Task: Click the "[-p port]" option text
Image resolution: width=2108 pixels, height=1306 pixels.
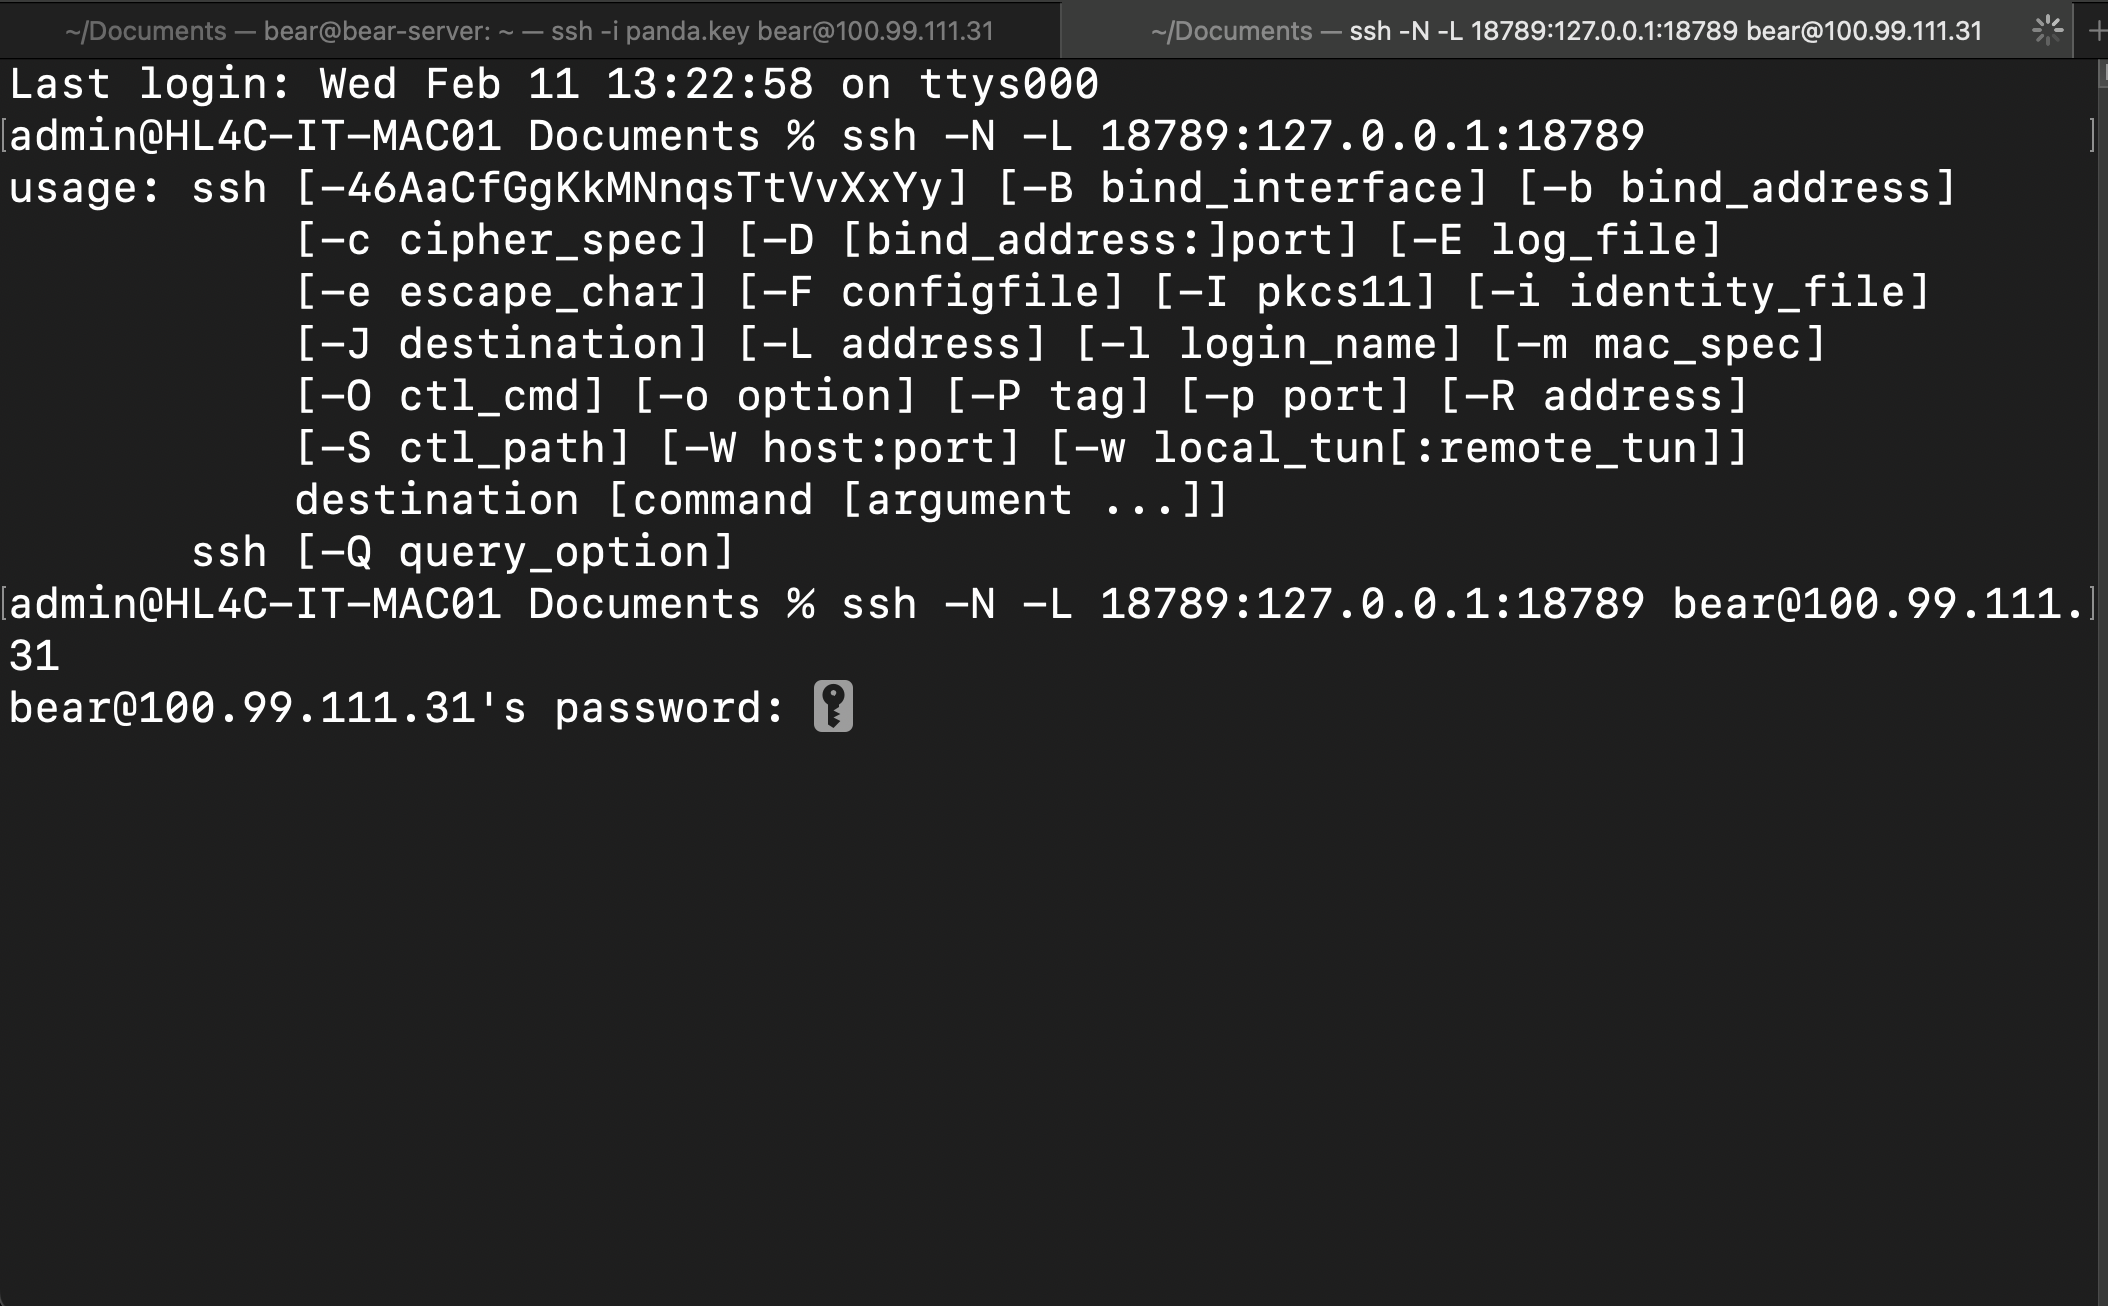Action: point(1295,396)
